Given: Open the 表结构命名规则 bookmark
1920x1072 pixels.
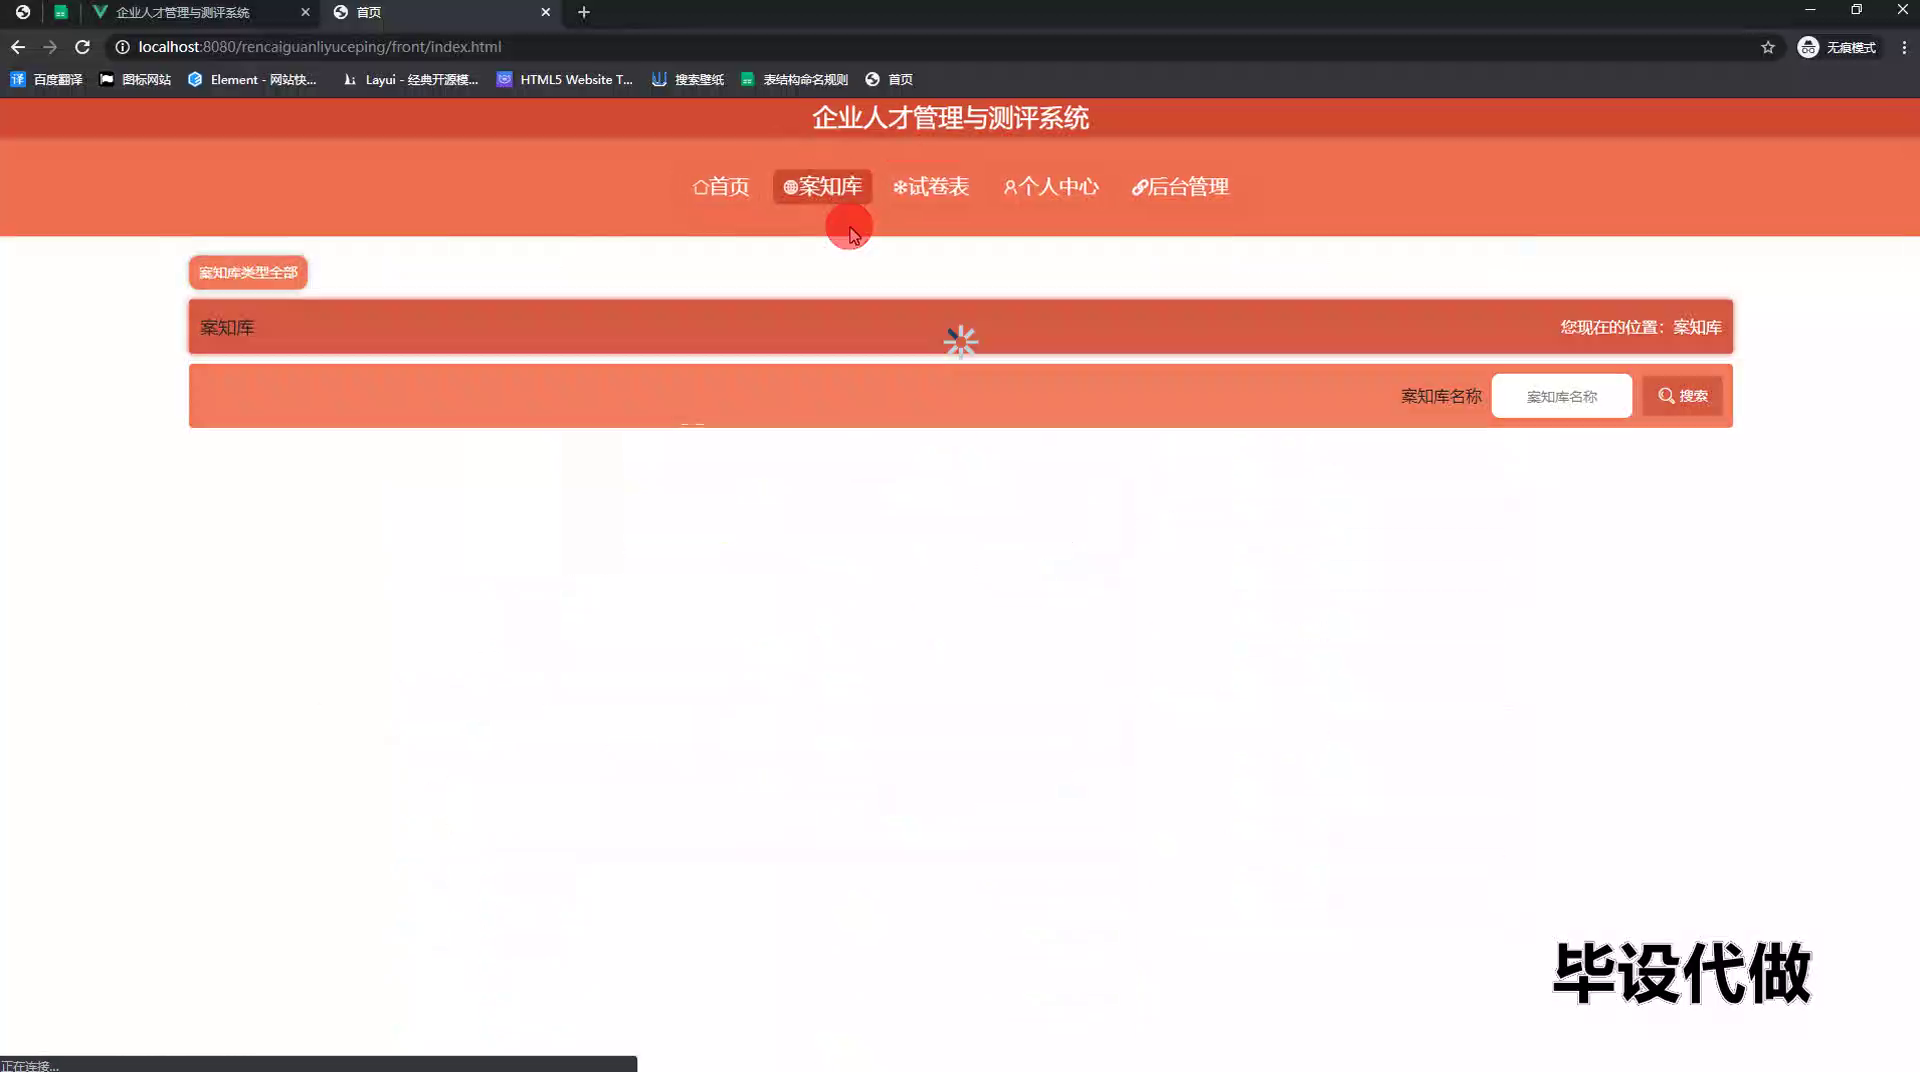Looking at the screenshot, I should click(794, 79).
